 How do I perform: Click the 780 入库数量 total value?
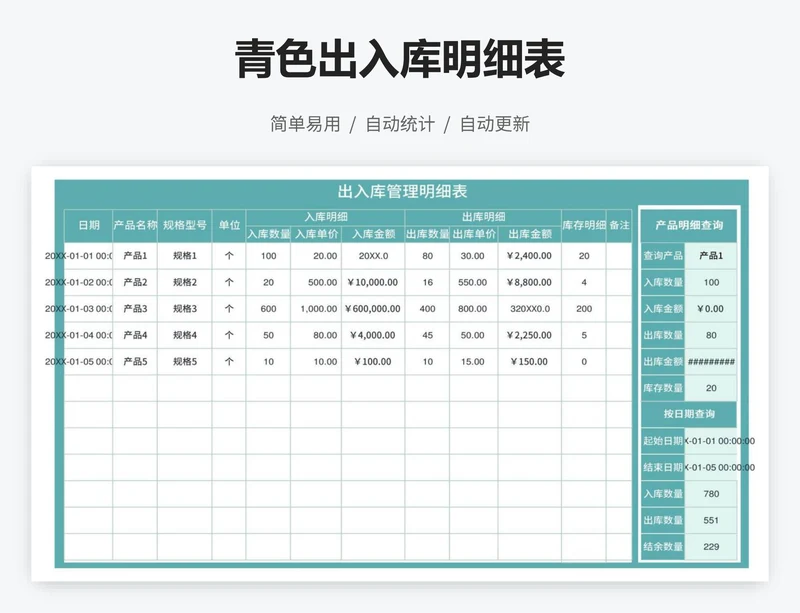(x=711, y=494)
